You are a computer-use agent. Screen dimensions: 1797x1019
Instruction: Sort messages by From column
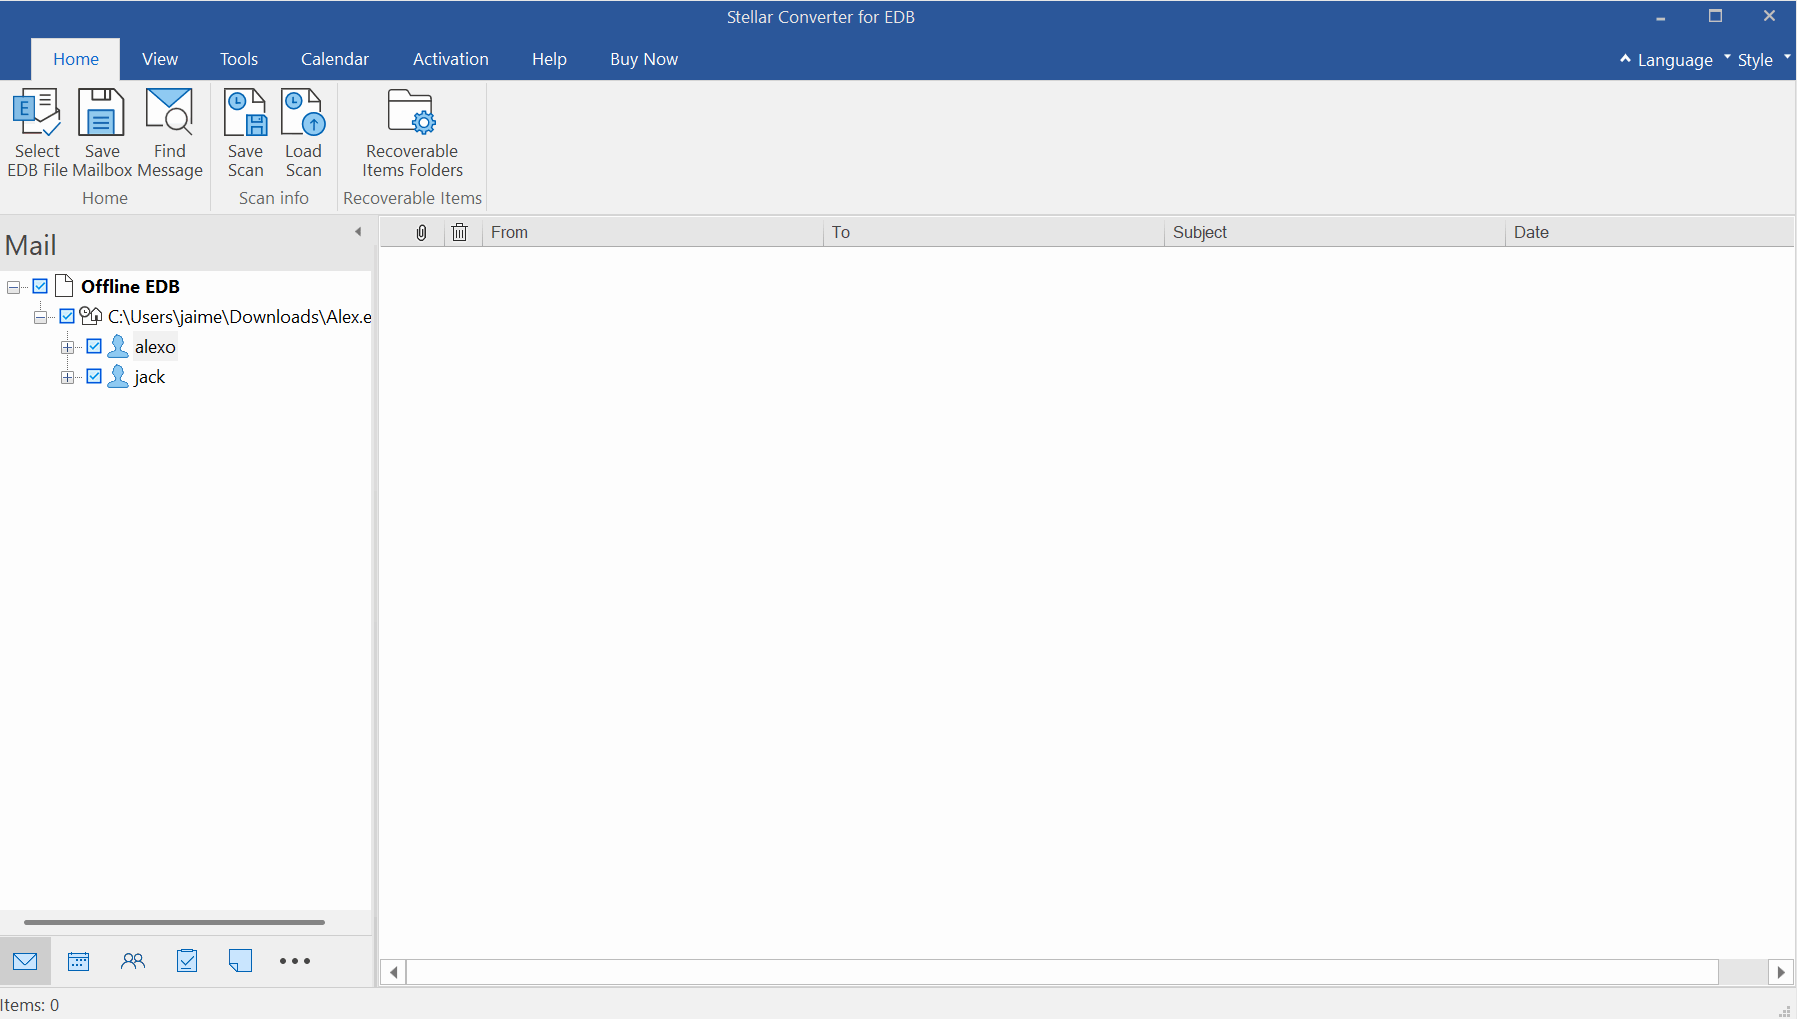(x=652, y=232)
